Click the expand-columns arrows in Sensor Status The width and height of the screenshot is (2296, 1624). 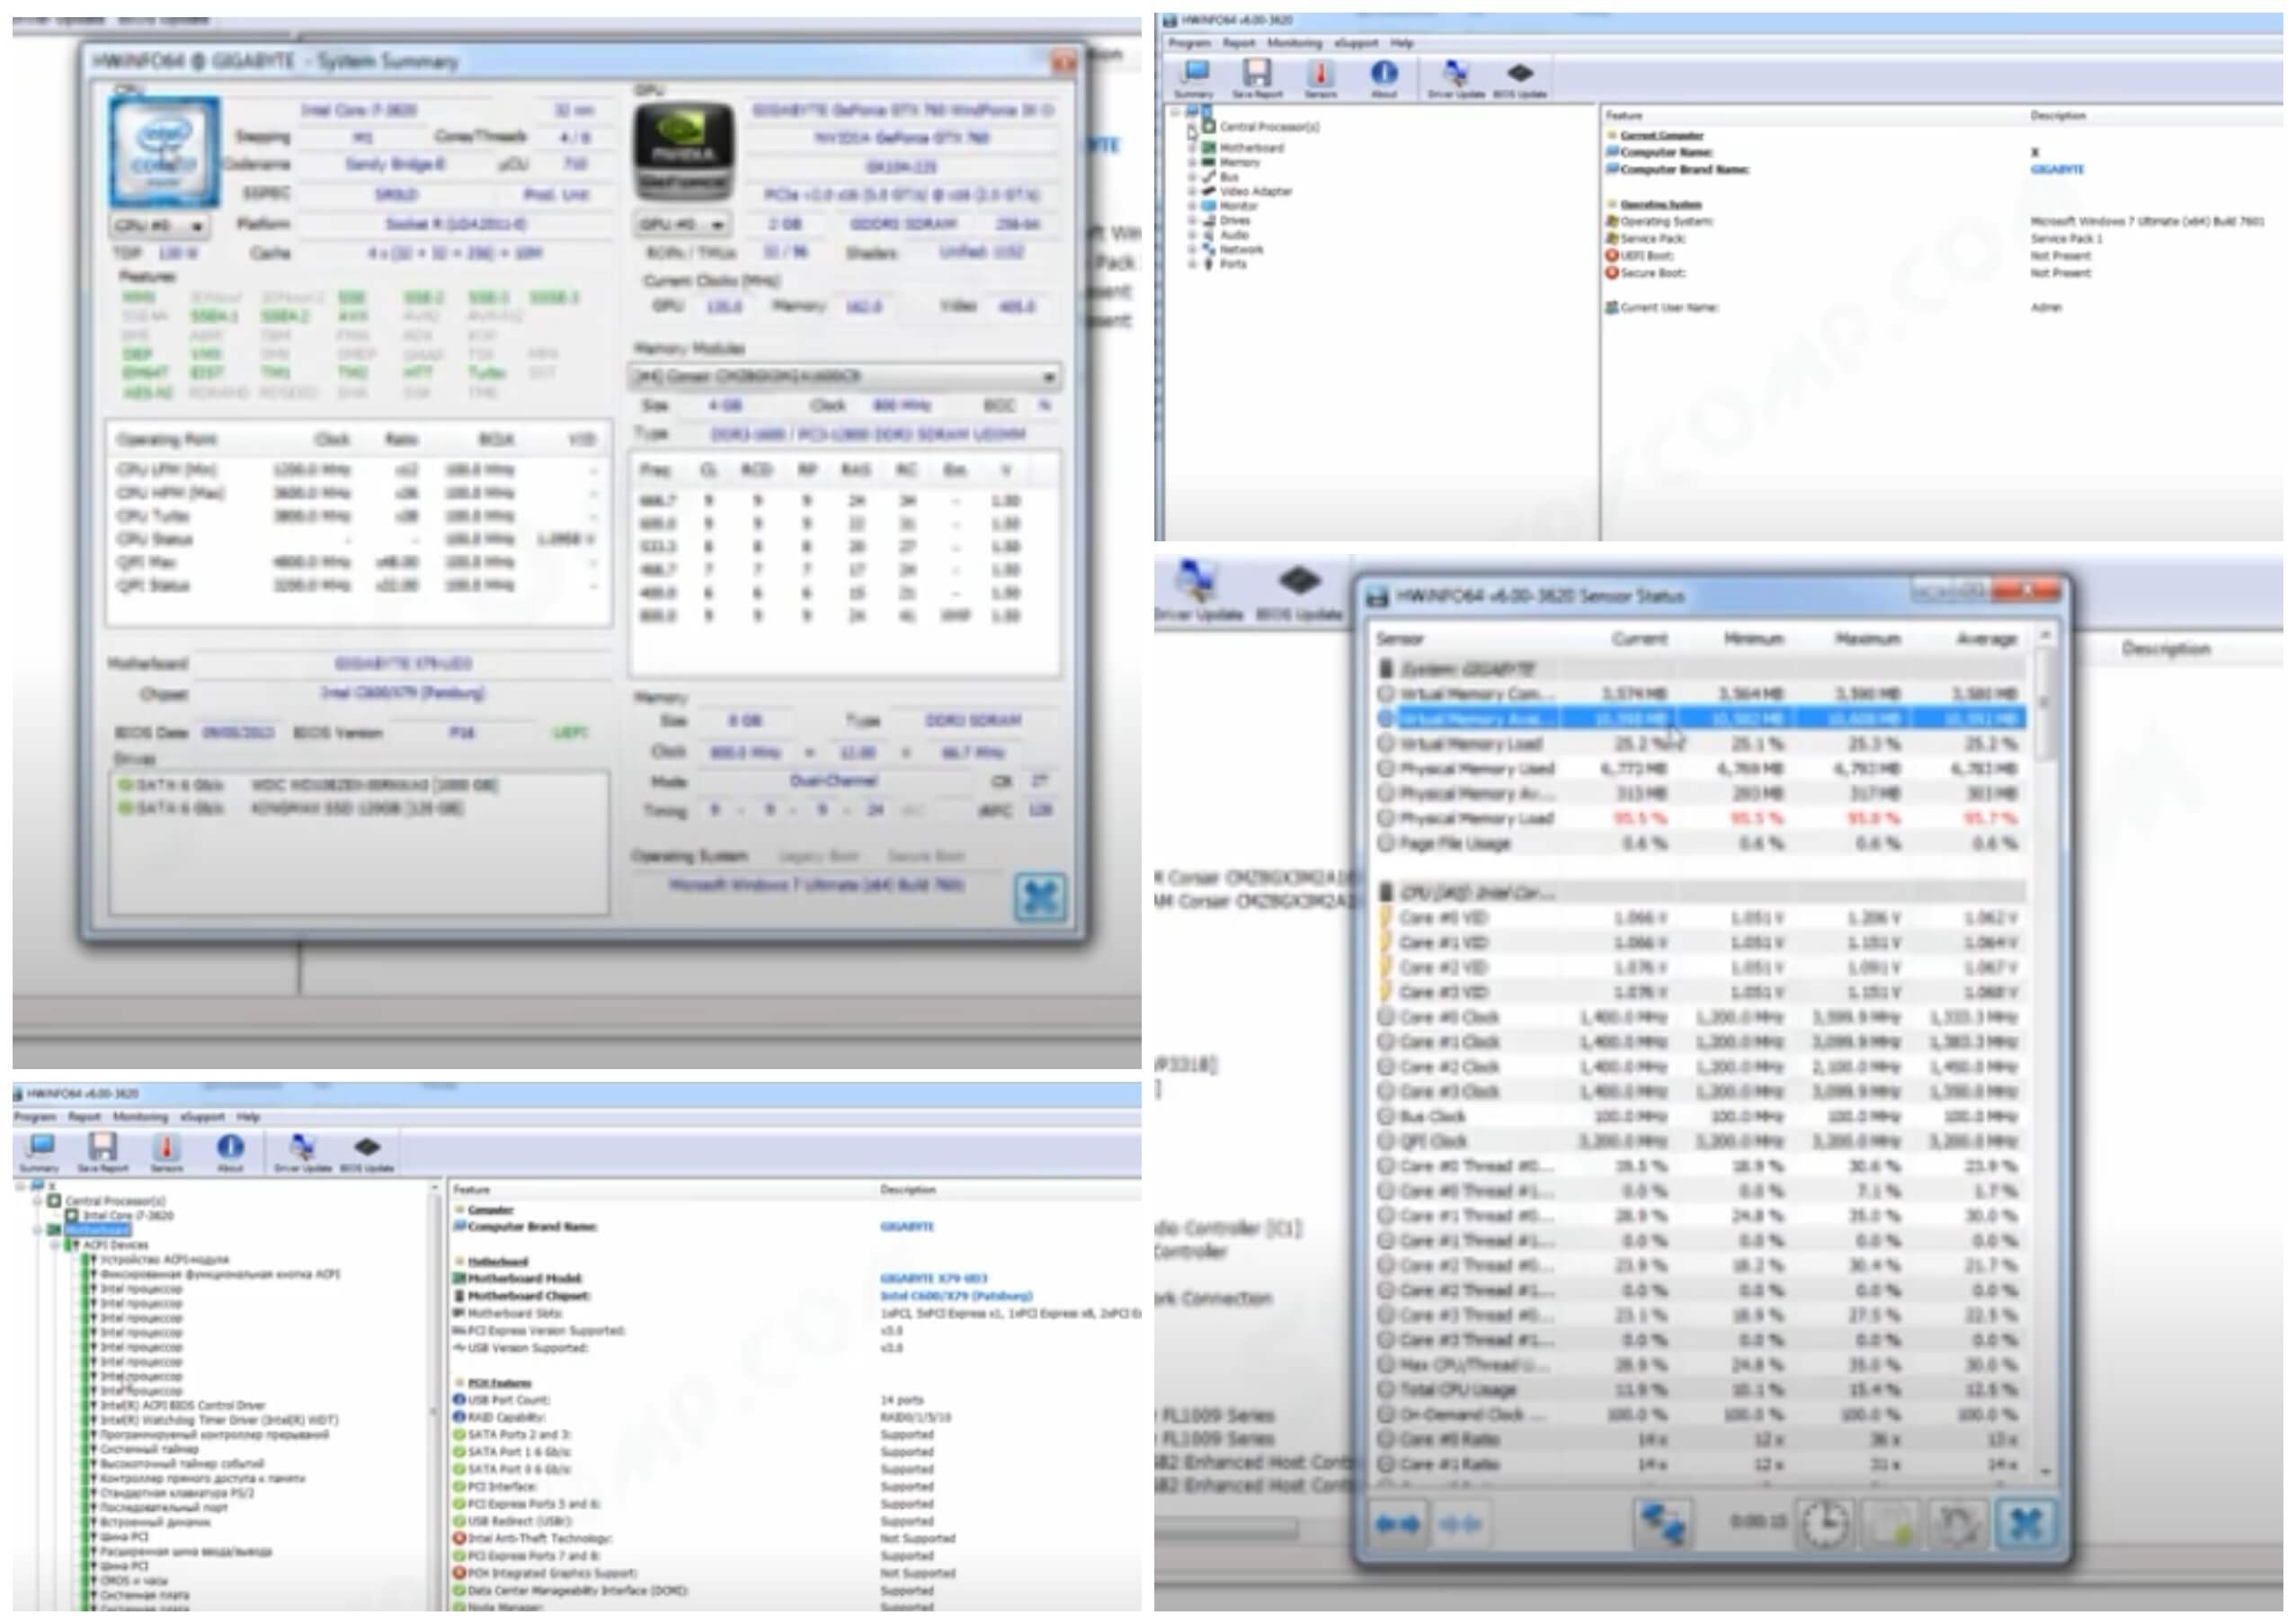[1397, 1525]
